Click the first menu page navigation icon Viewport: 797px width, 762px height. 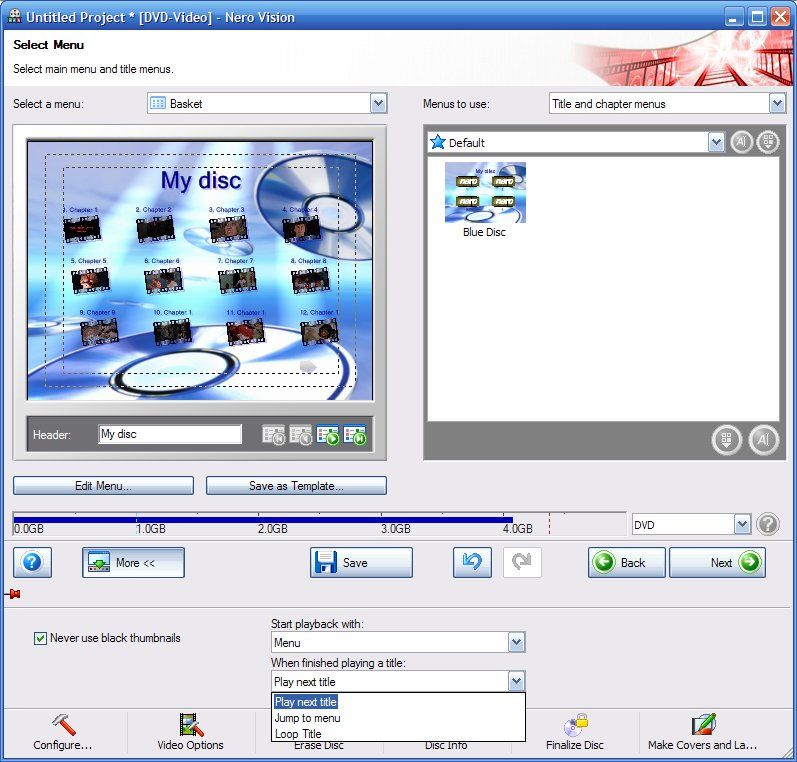273,435
